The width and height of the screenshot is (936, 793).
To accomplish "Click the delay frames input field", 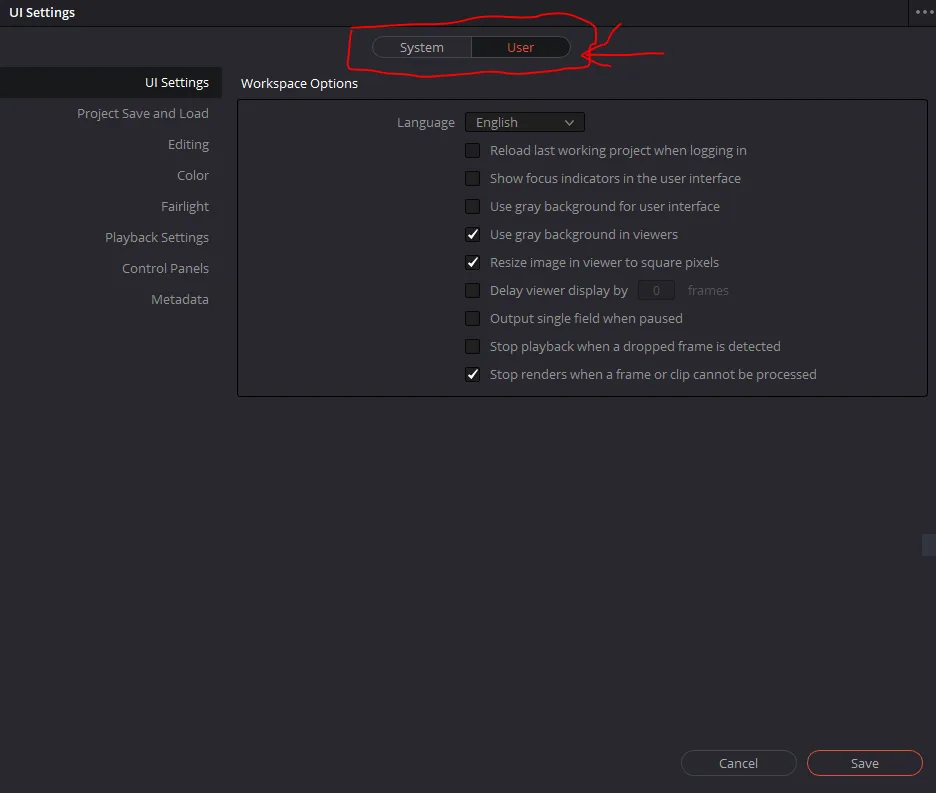I will pyautogui.click(x=656, y=291).
